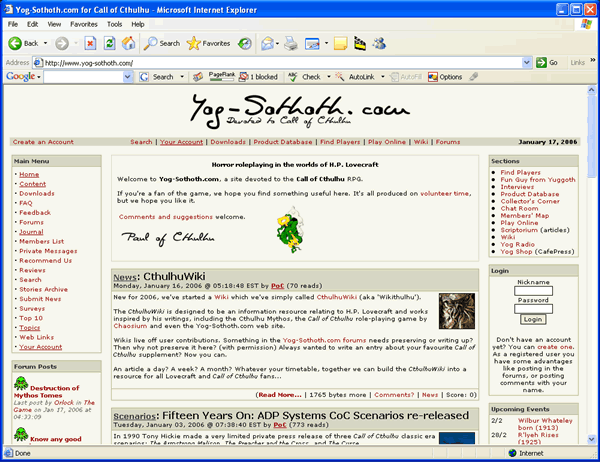Click the Forward arrow icon
Viewport: 600px width, 462px height.
coord(62,43)
